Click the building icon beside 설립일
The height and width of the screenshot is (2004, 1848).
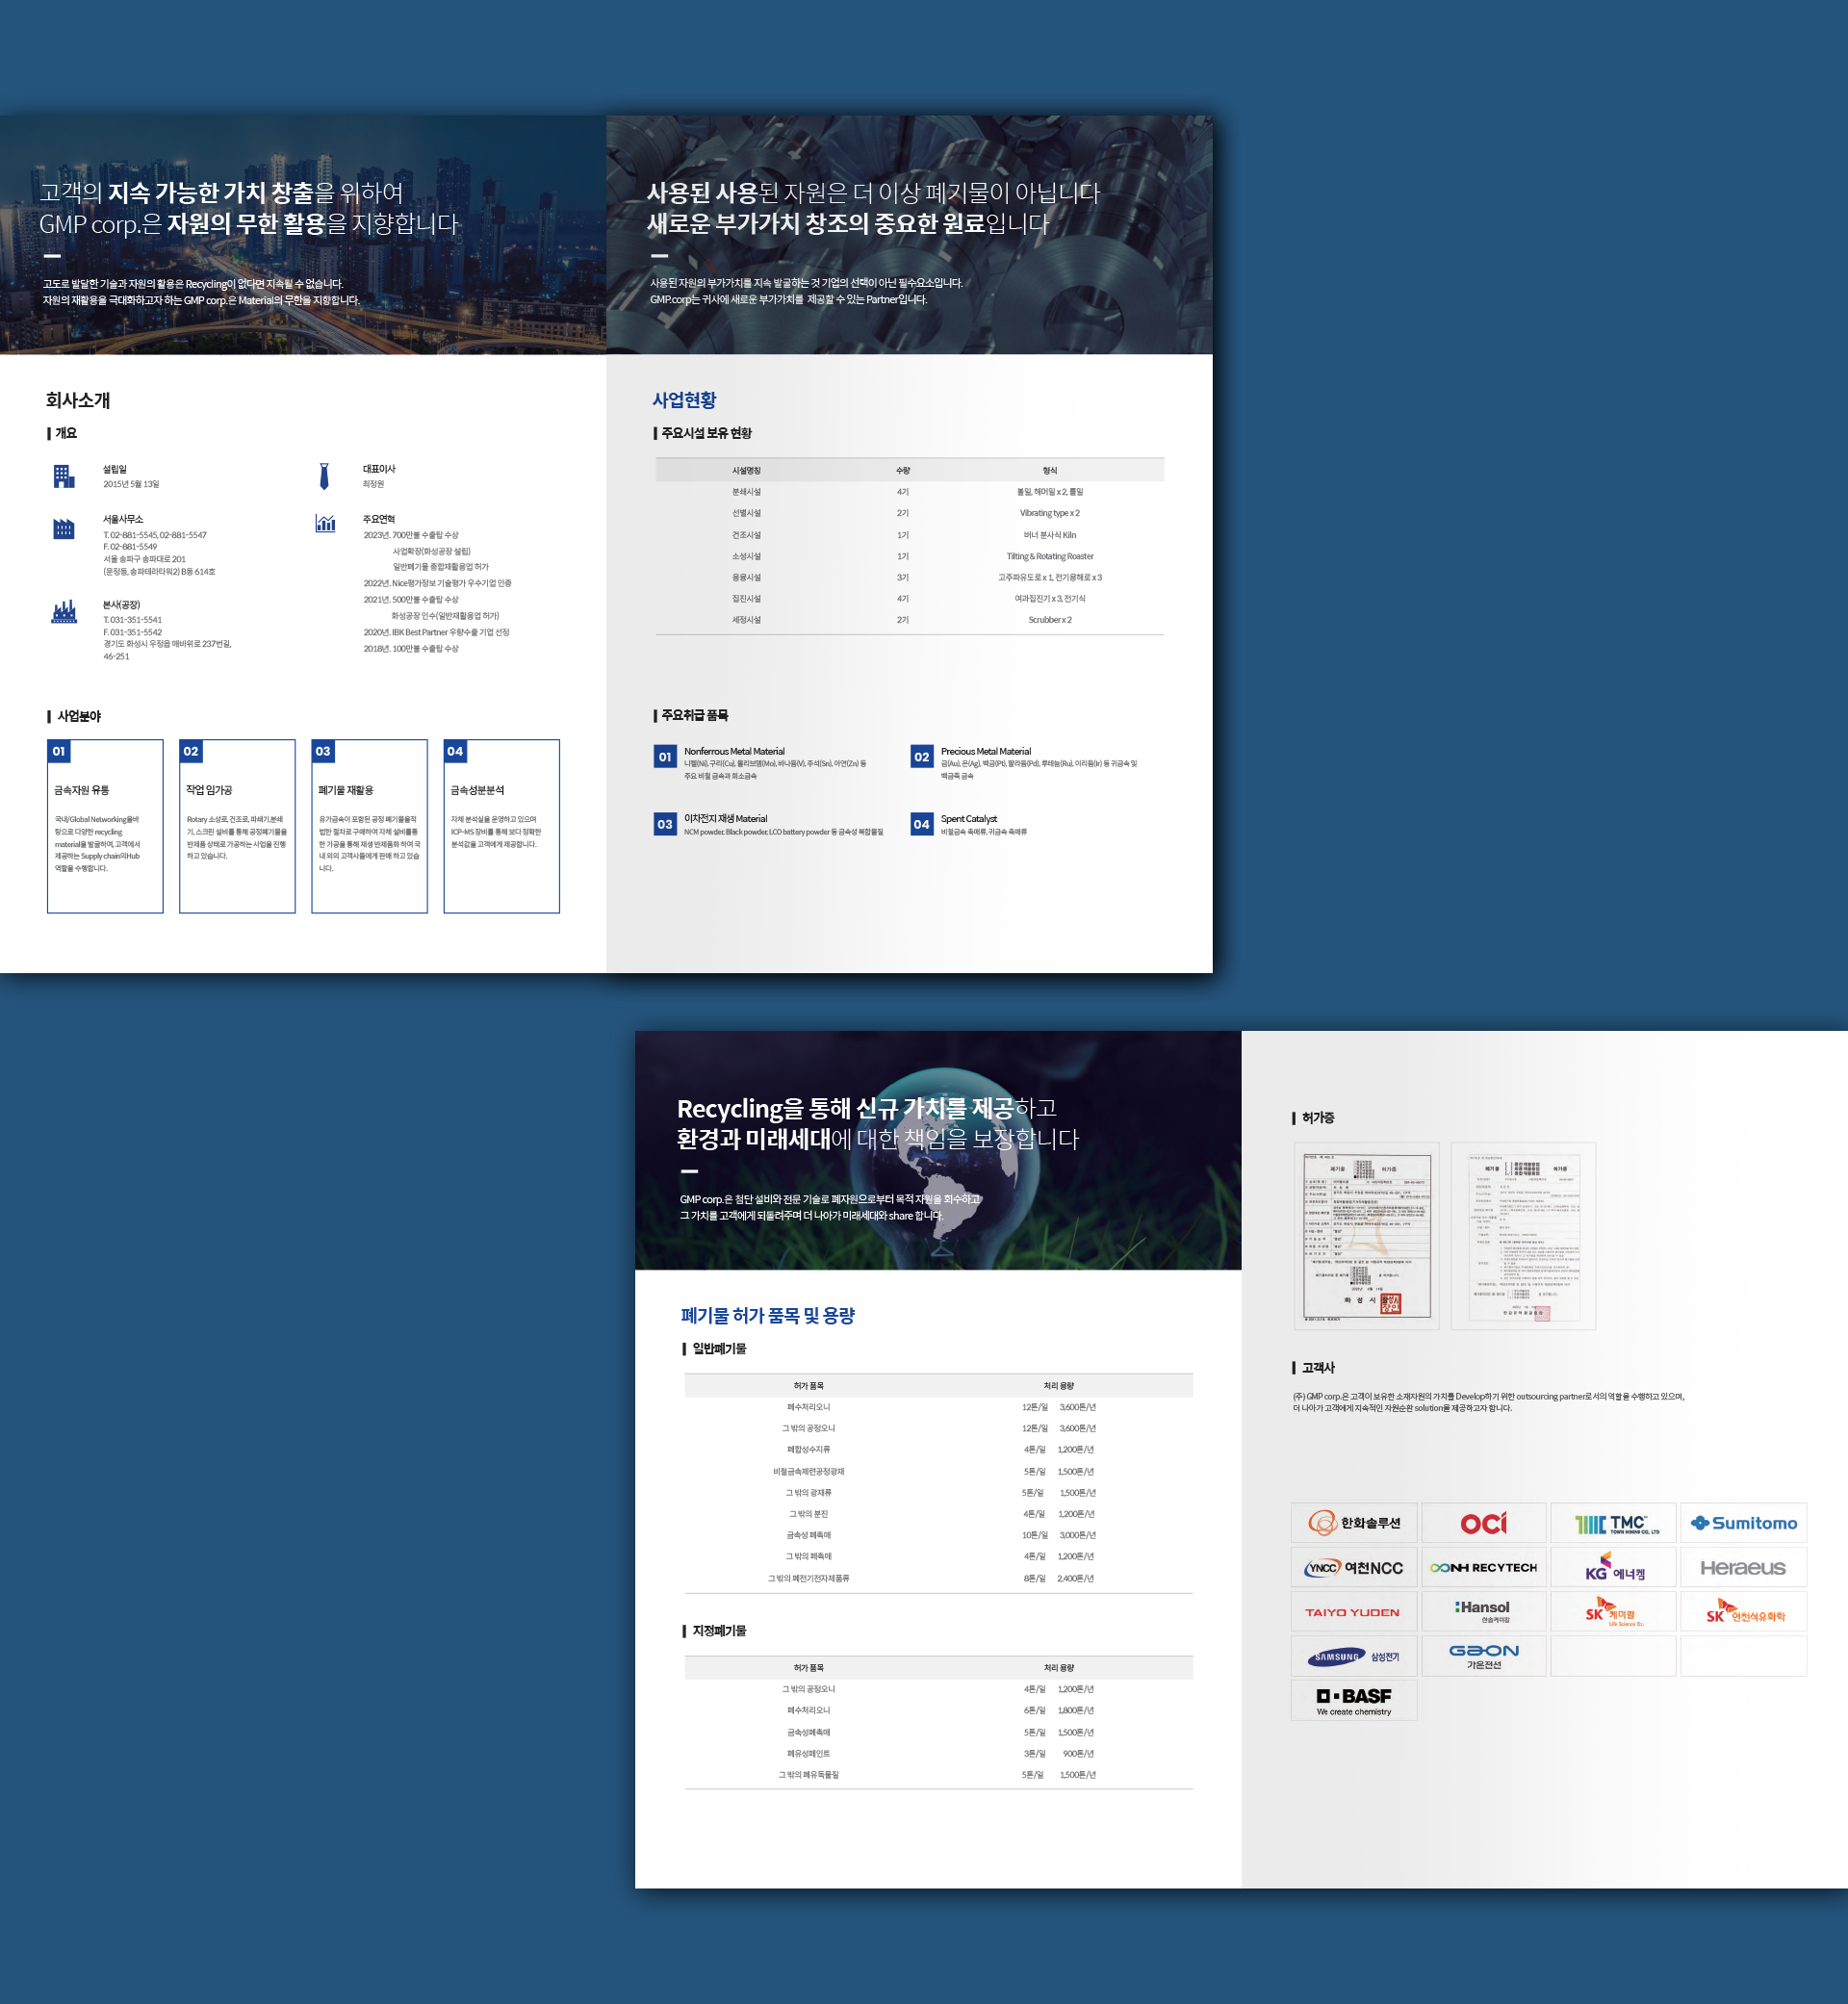coord(64,476)
